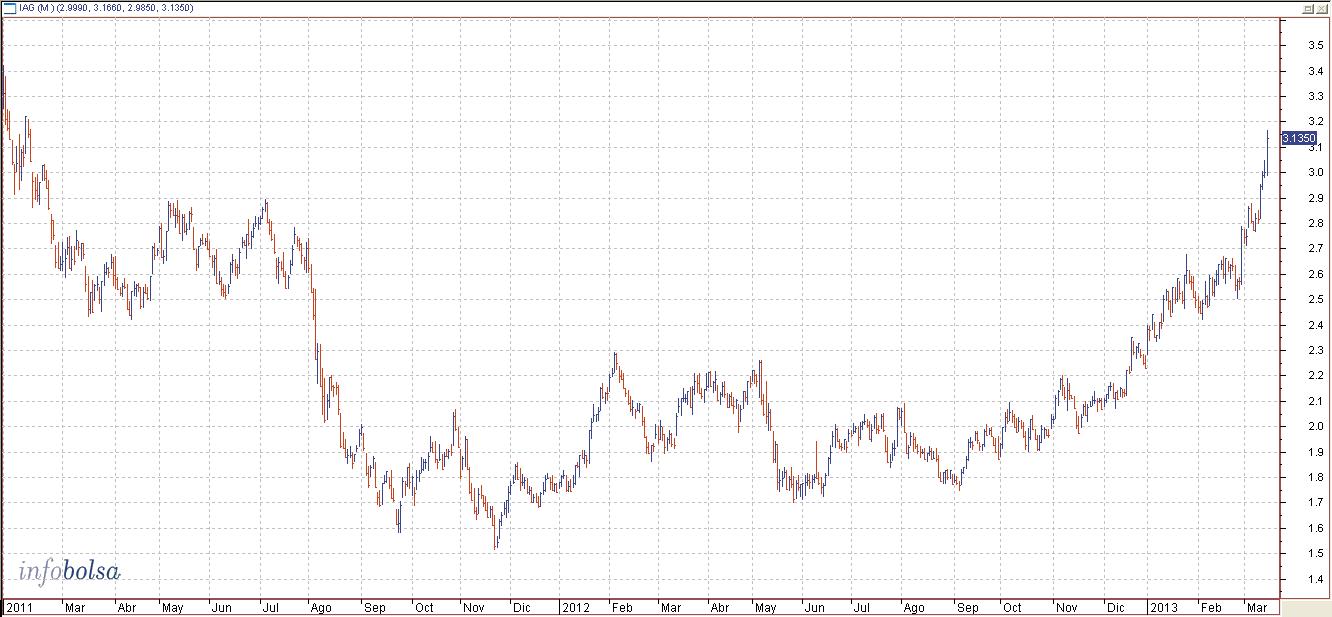
Task: Click the February 2012 peak bar near 2.3
Action: click(614, 362)
